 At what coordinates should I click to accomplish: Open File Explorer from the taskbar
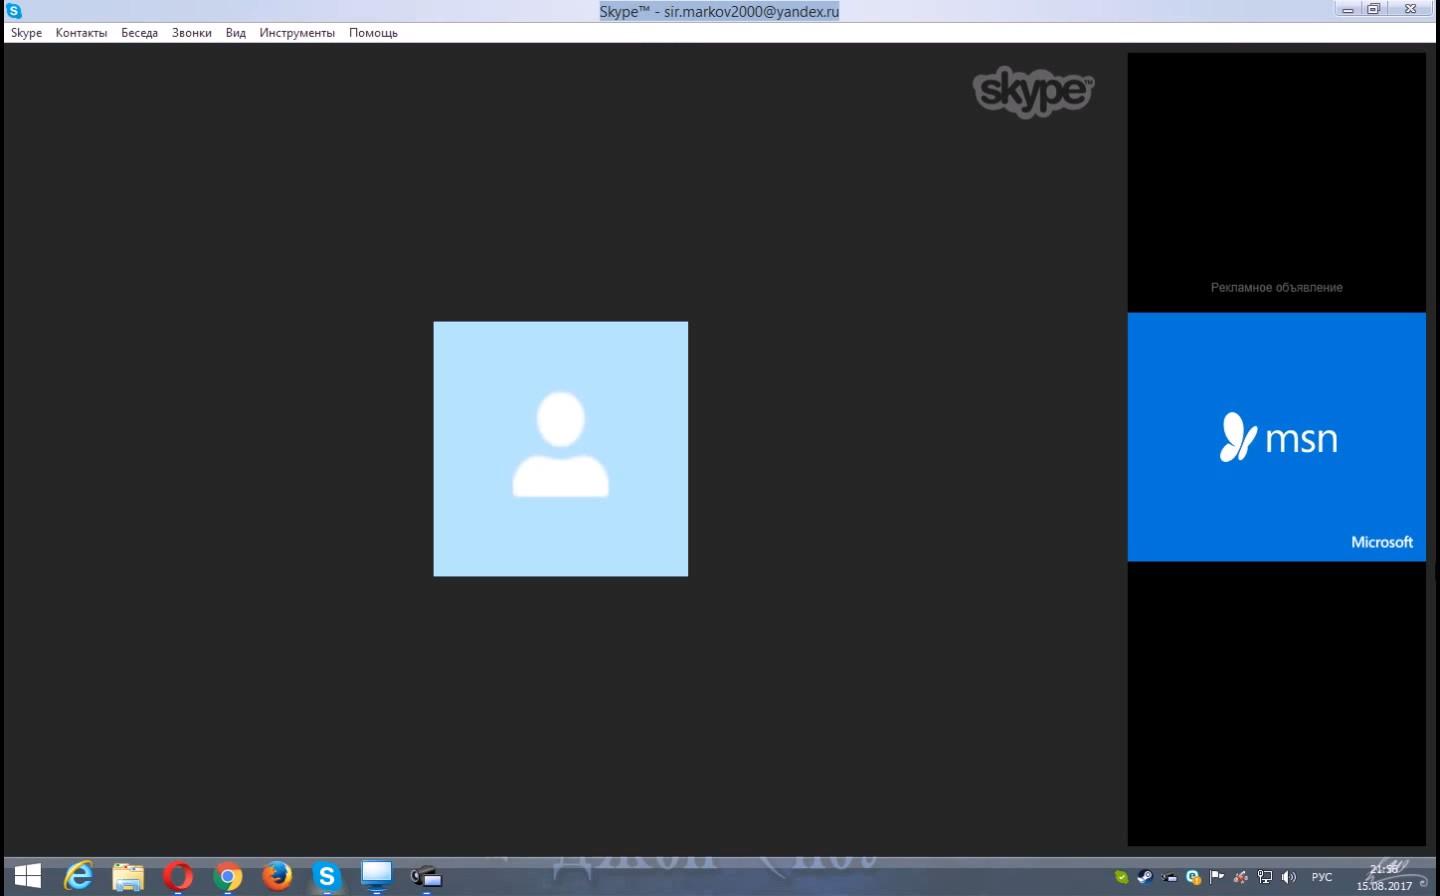tap(128, 877)
